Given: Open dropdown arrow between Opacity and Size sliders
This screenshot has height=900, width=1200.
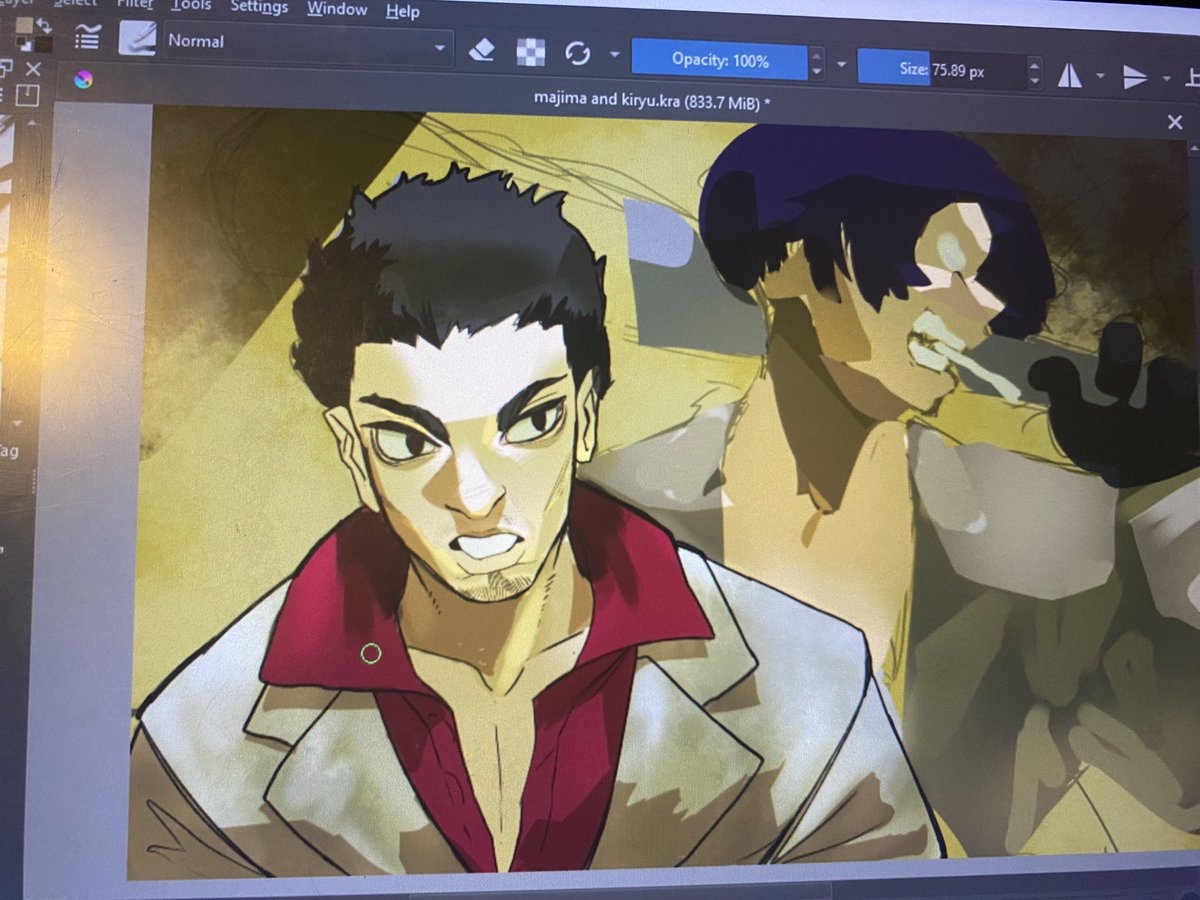Looking at the screenshot, I should pos(841,65).
